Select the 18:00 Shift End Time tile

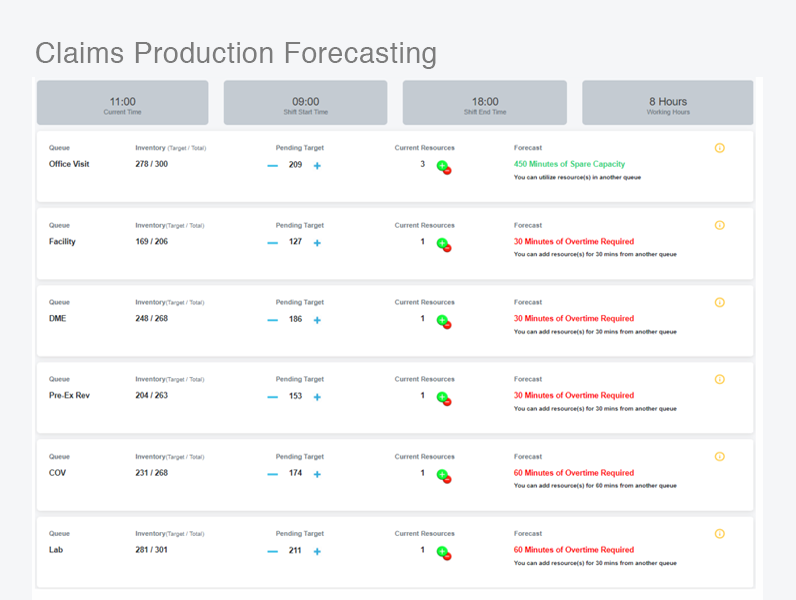click(485, 103)
